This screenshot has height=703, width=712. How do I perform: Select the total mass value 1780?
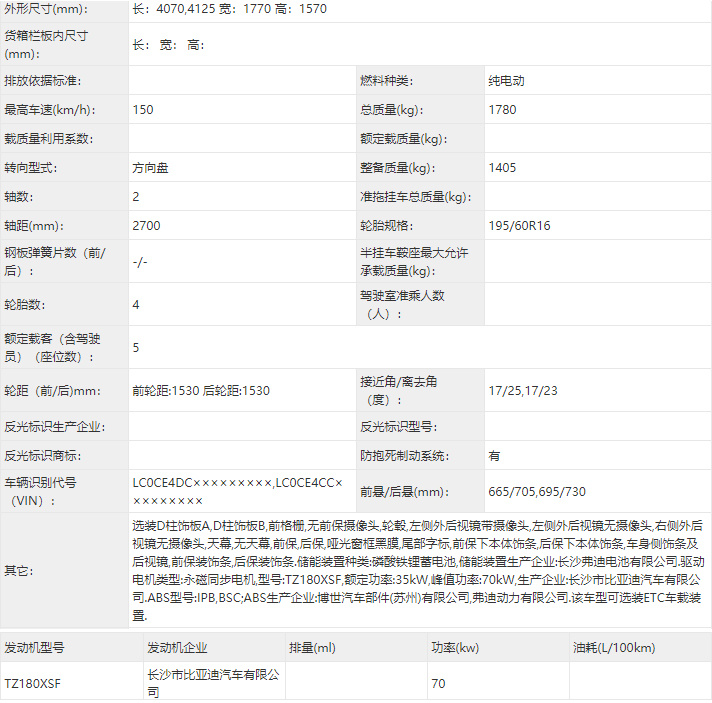pyautogui.click(x=502, y=110)
